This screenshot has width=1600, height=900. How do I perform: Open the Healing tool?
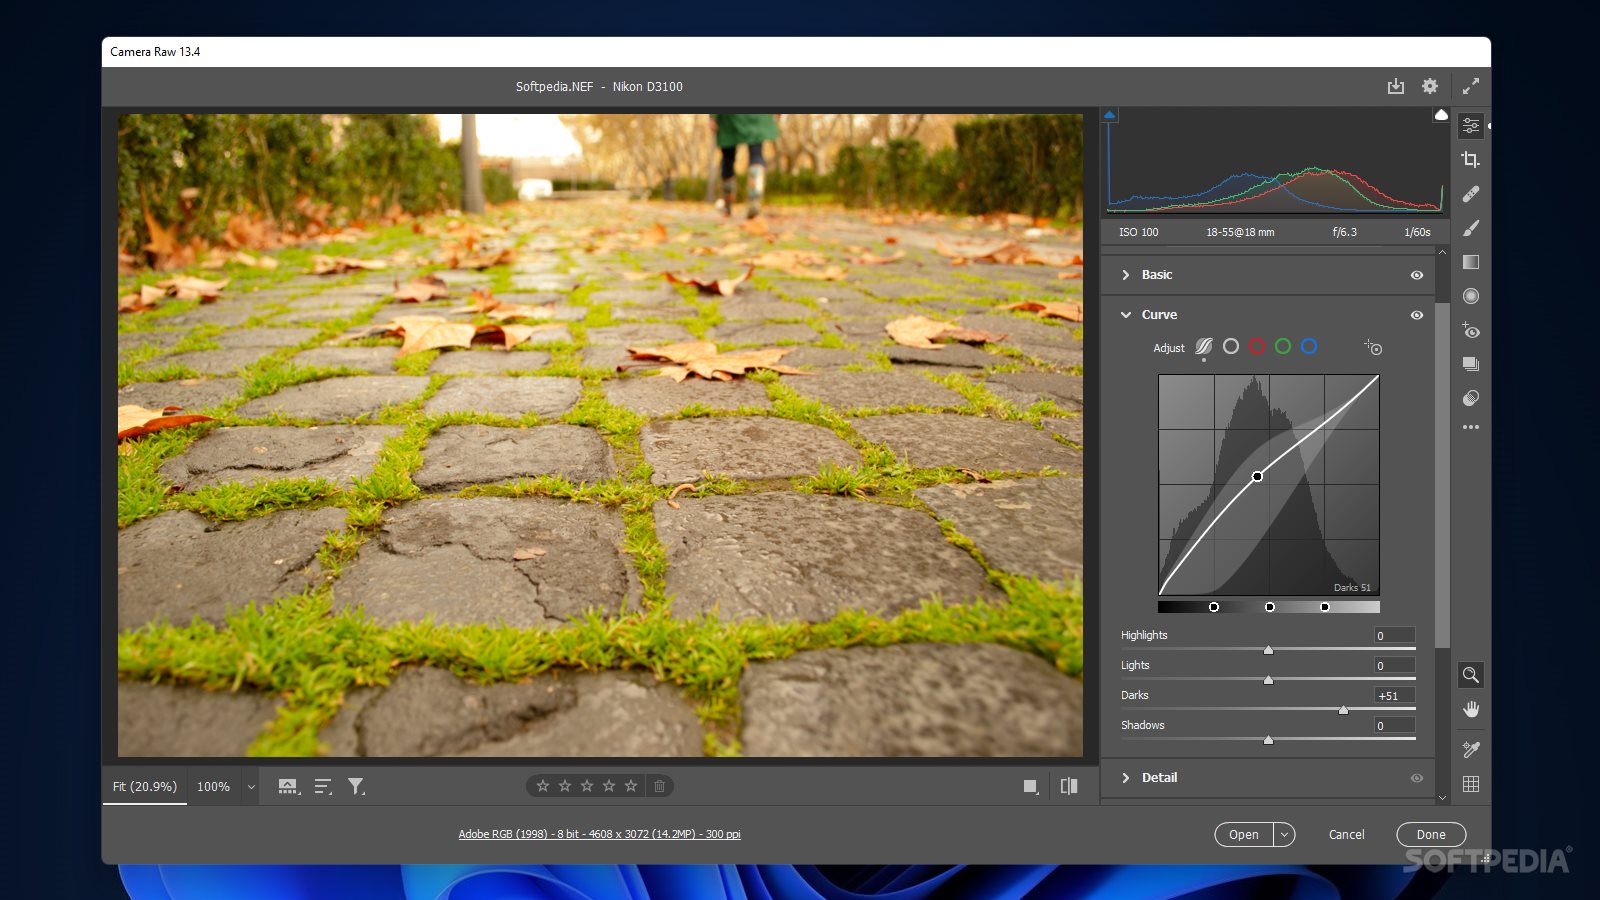point(1471,193)
